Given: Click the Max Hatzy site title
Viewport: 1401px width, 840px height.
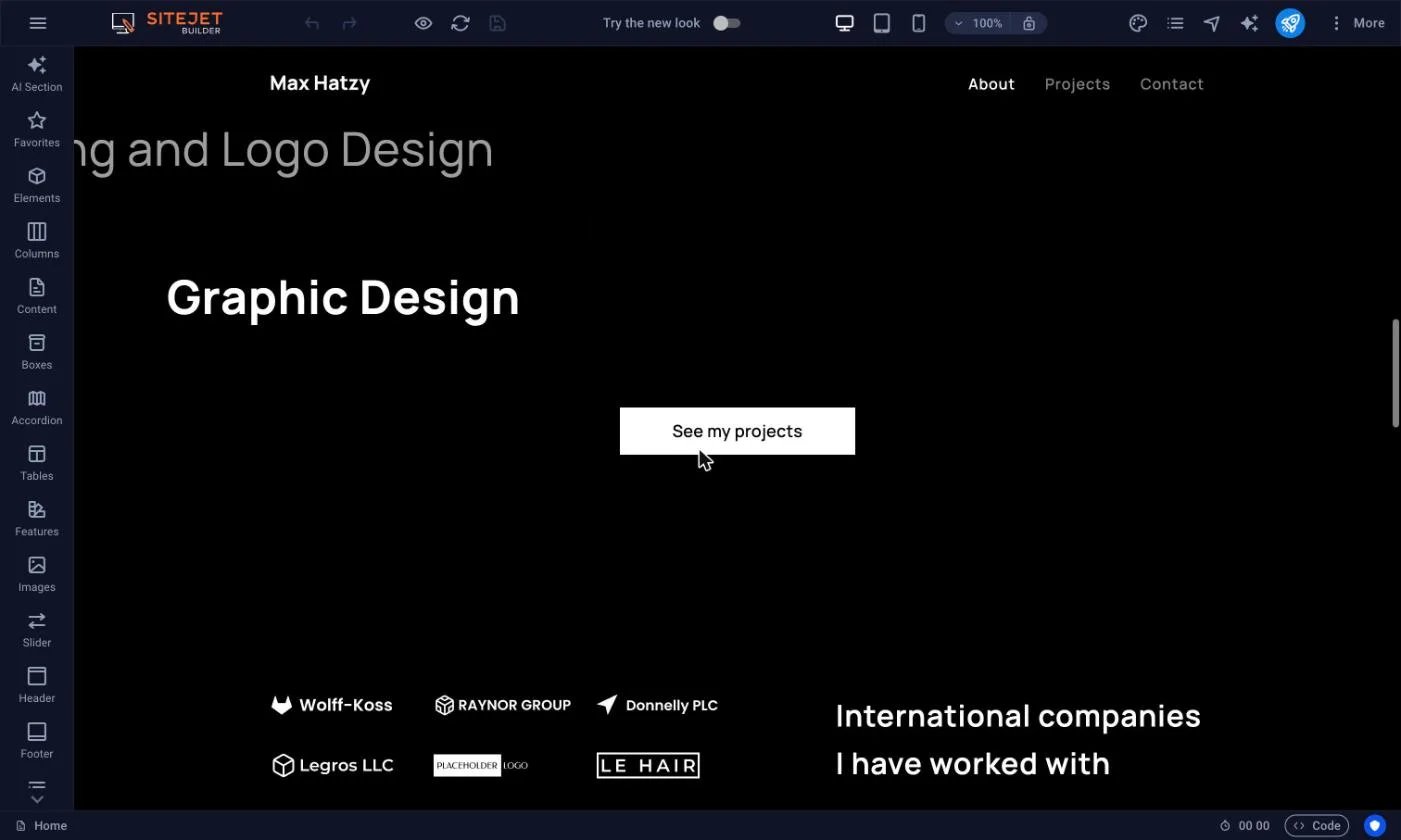Looking at the screenshot, I should click(x=320, y=83).
